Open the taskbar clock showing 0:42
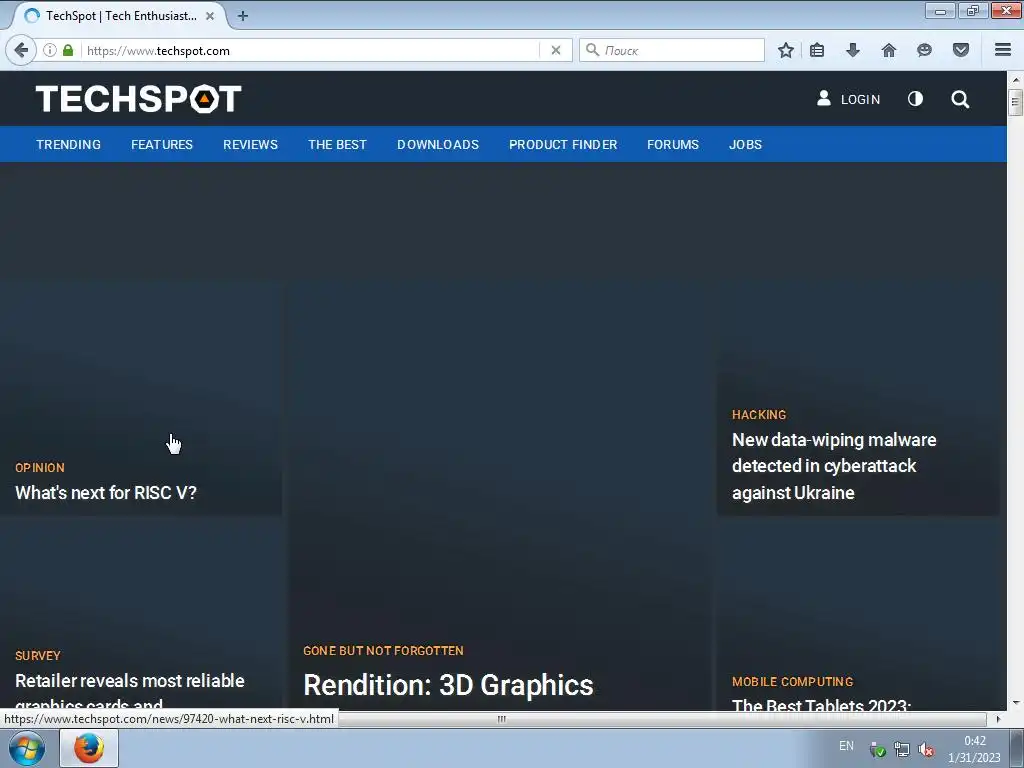1024x768 pixels. click(x=974, y=749)
